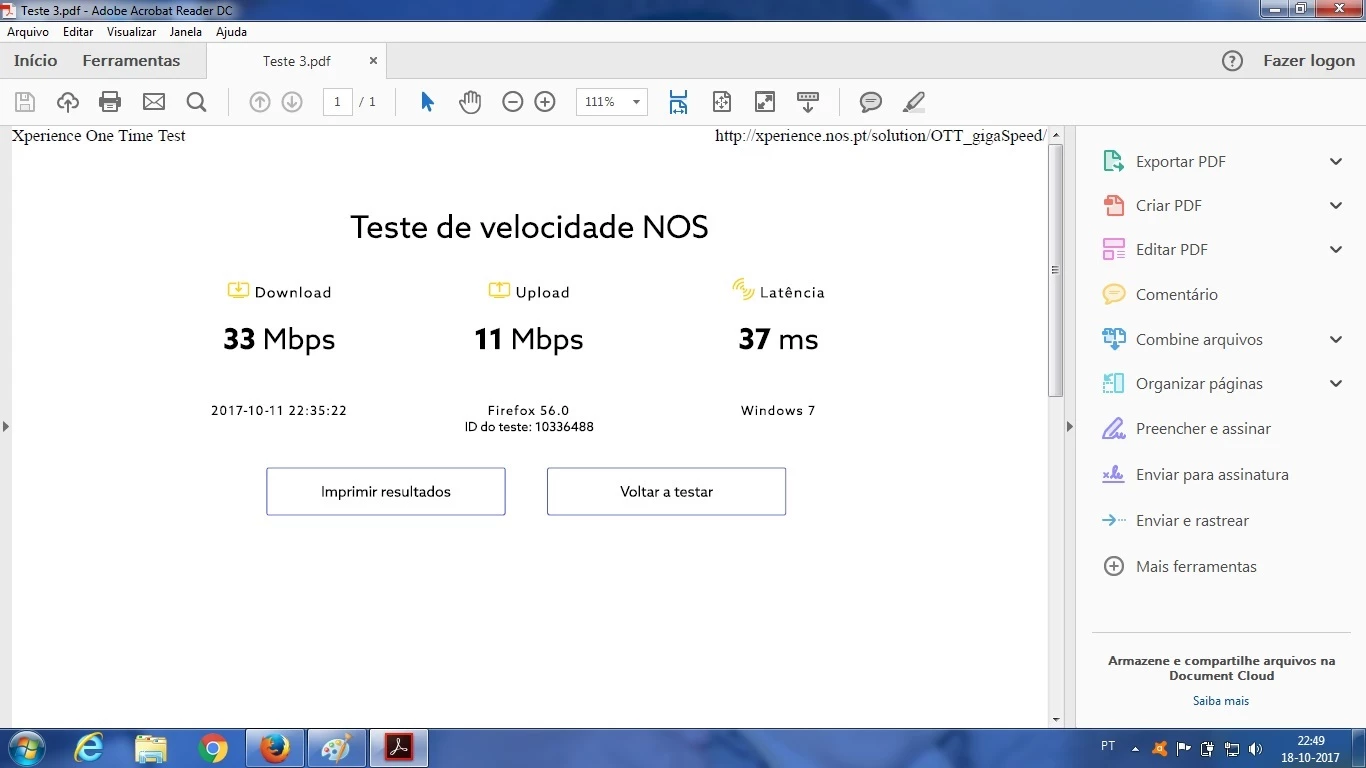This screenshot has height=768, width=1366.
Task: Expand the Editar PDF chevron
Action: pos(1336,250)
